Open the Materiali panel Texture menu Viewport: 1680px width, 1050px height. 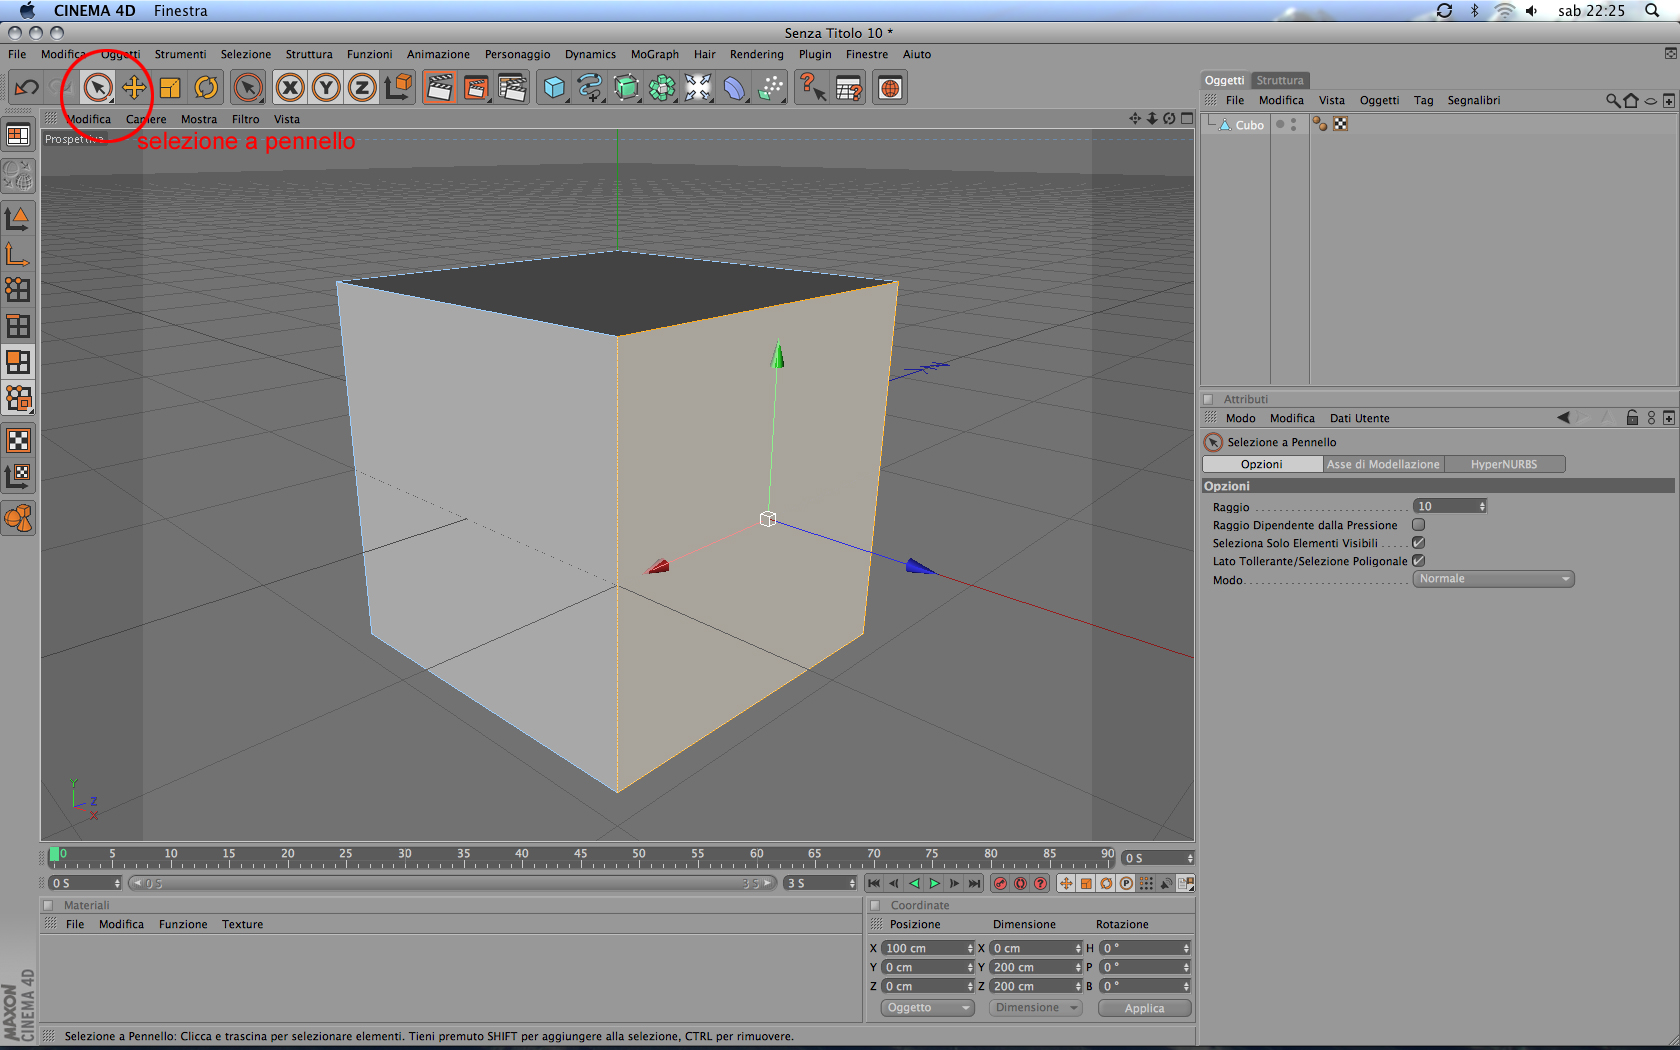[x=243, y=924]
